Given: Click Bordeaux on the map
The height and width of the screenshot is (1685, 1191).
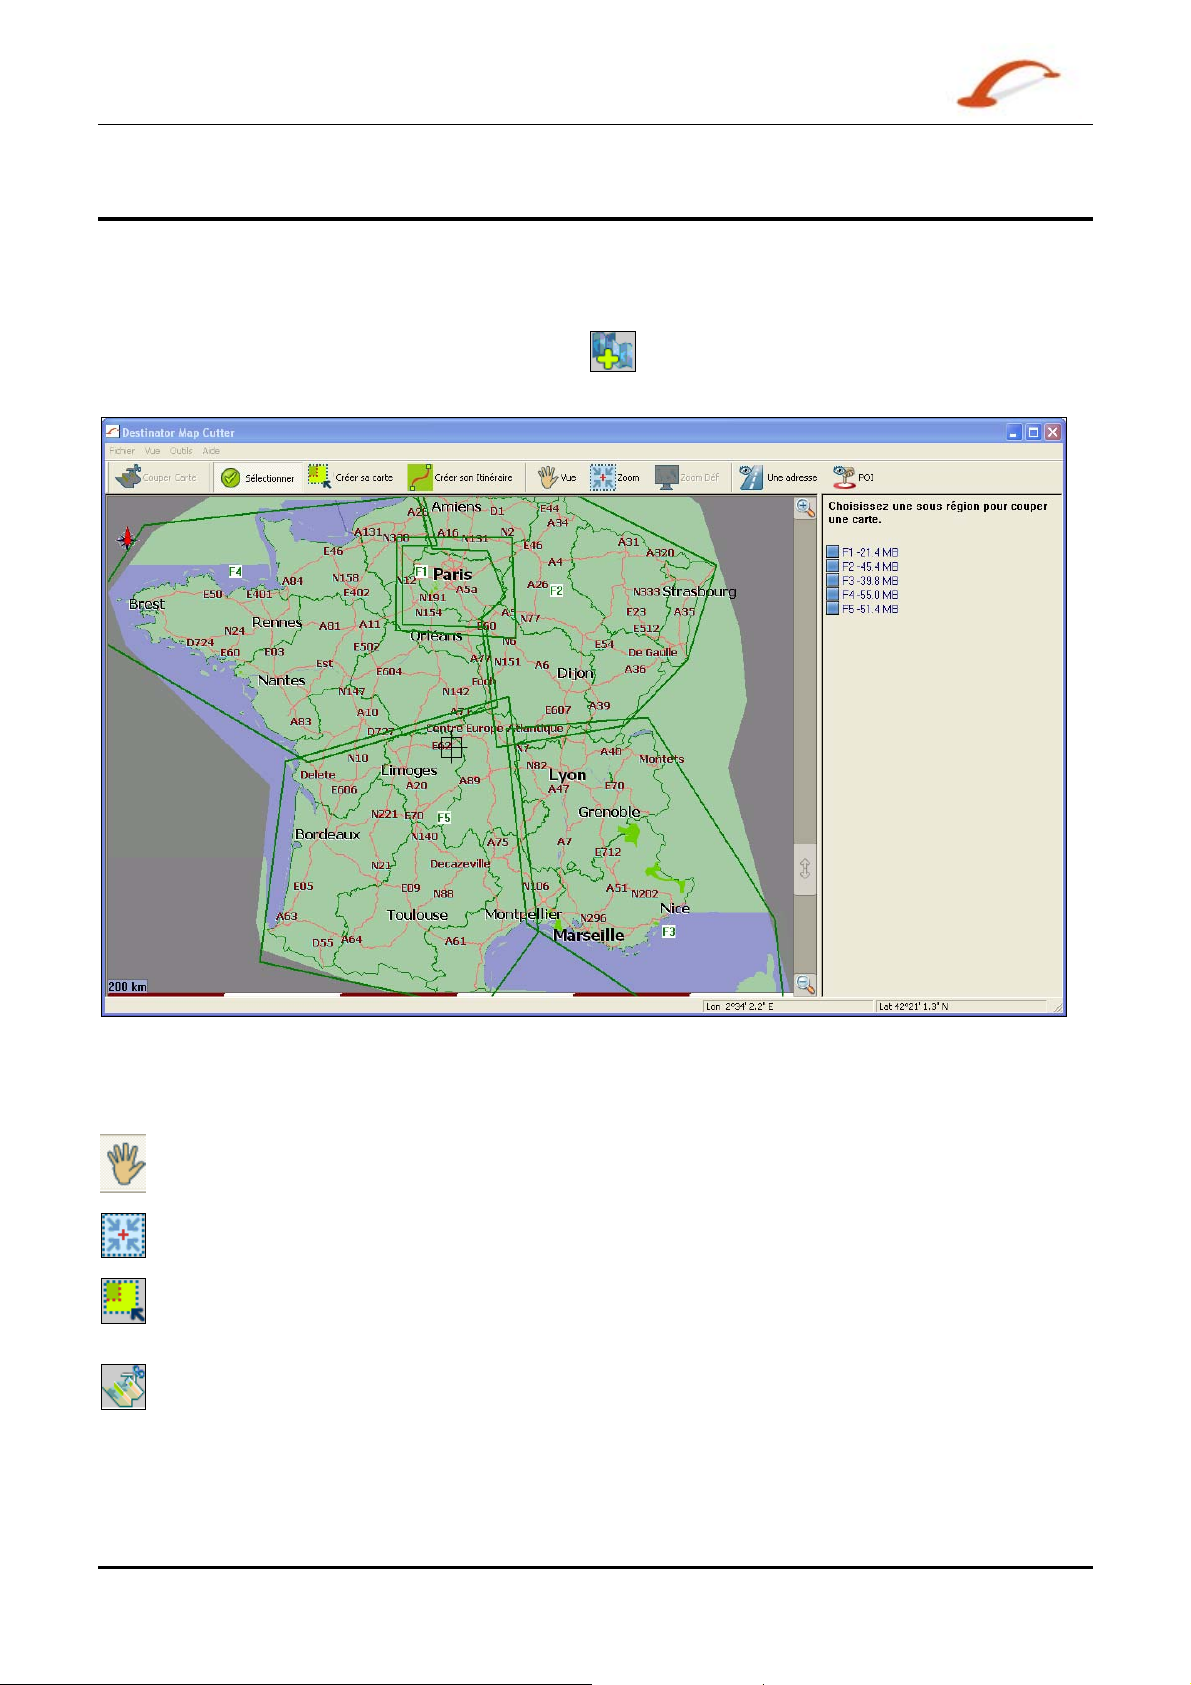Looking at the screenshot, I should [327, 834].
